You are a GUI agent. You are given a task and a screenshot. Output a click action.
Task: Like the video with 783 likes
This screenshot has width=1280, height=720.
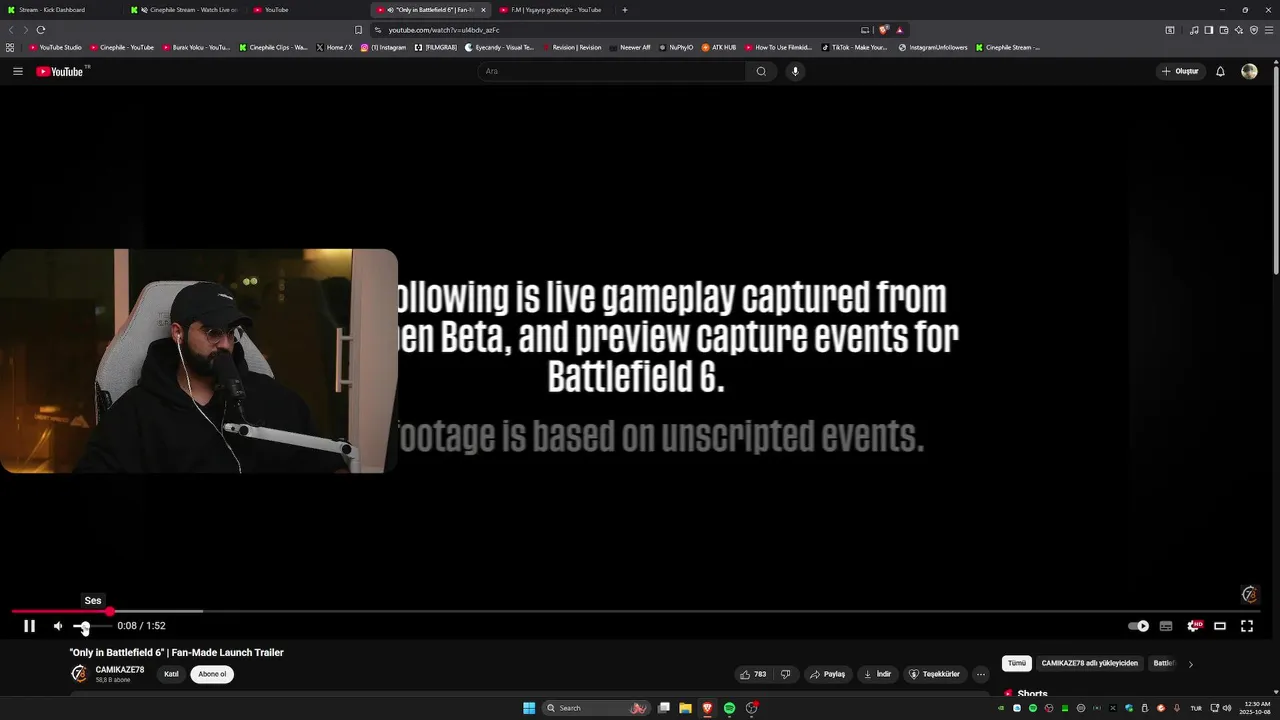point(752,674)
